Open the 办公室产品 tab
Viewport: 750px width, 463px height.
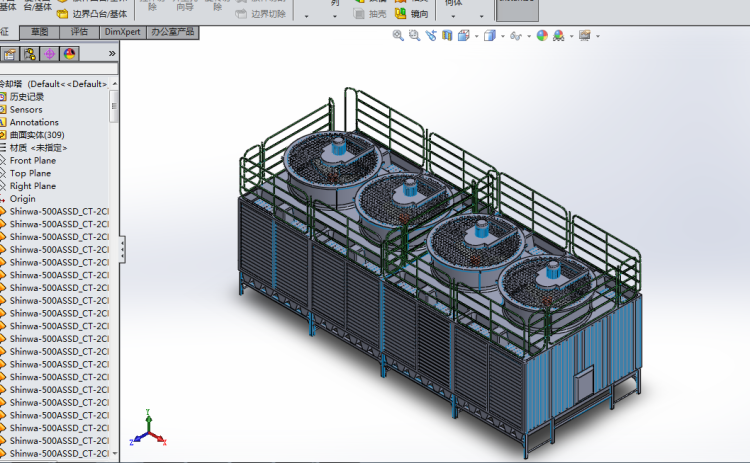pos(172,32)
